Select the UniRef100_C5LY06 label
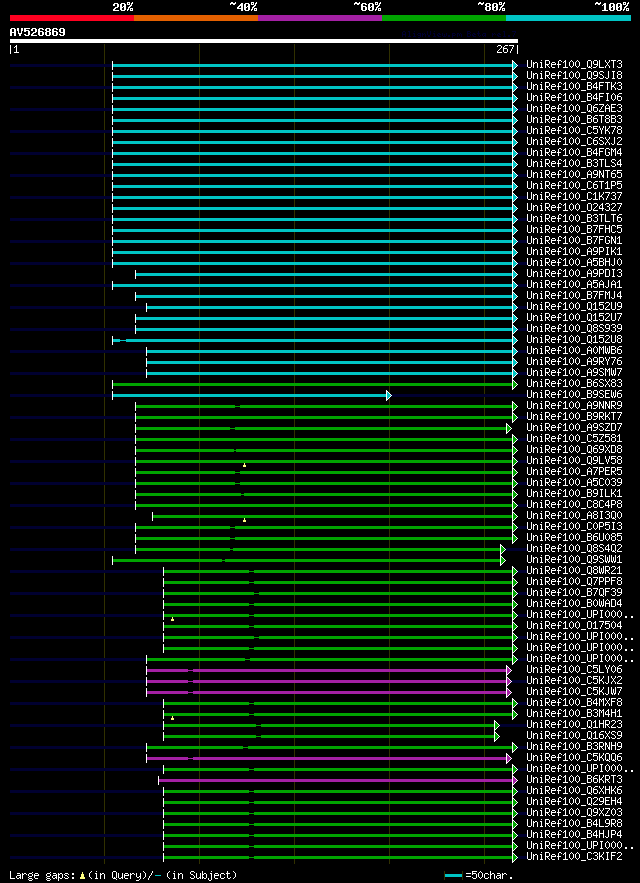The width and height of the screenshot is (640, 883). tap(574, 670)
